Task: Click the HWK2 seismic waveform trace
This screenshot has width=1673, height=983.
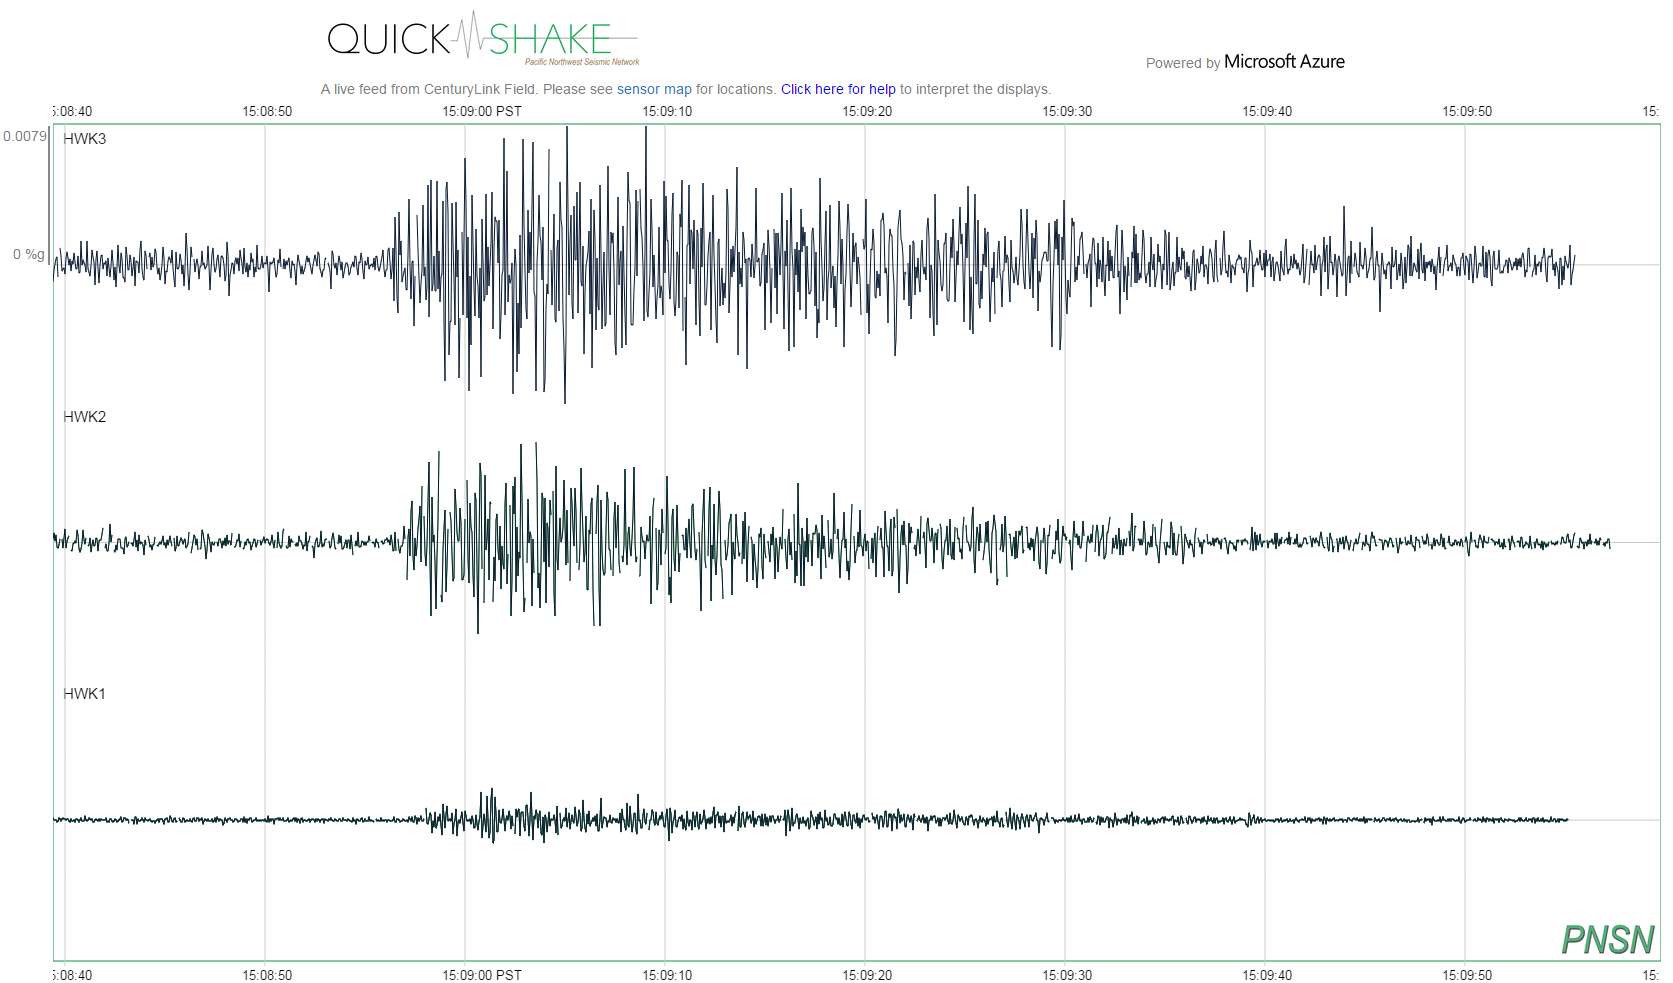Action: point(831,541)
